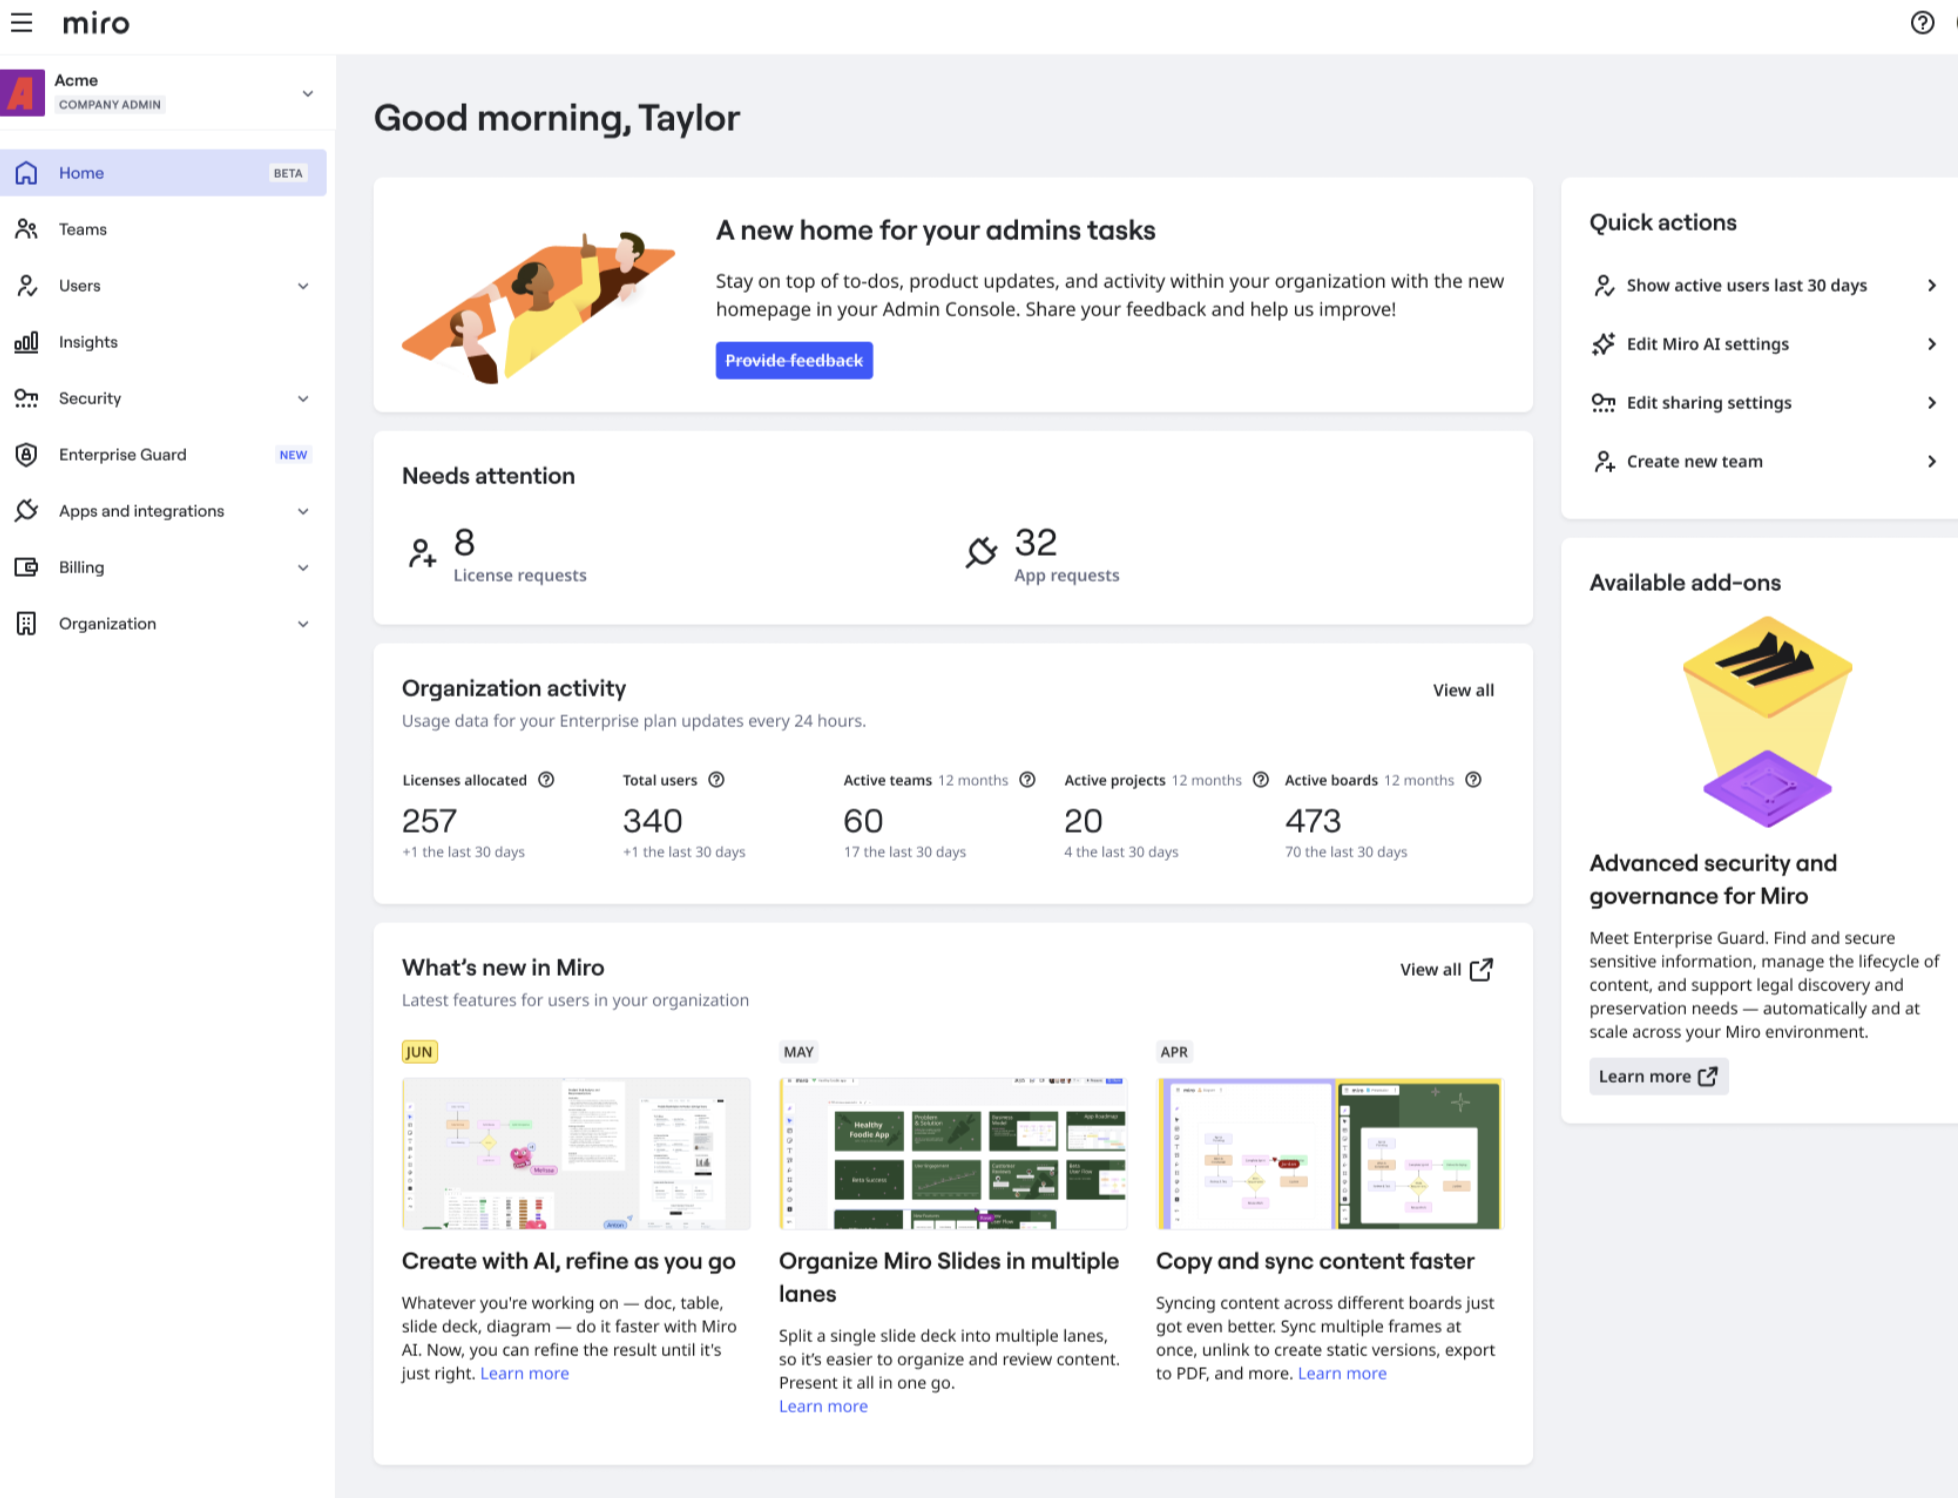Click the Active boards info icon

(1473, 780)
